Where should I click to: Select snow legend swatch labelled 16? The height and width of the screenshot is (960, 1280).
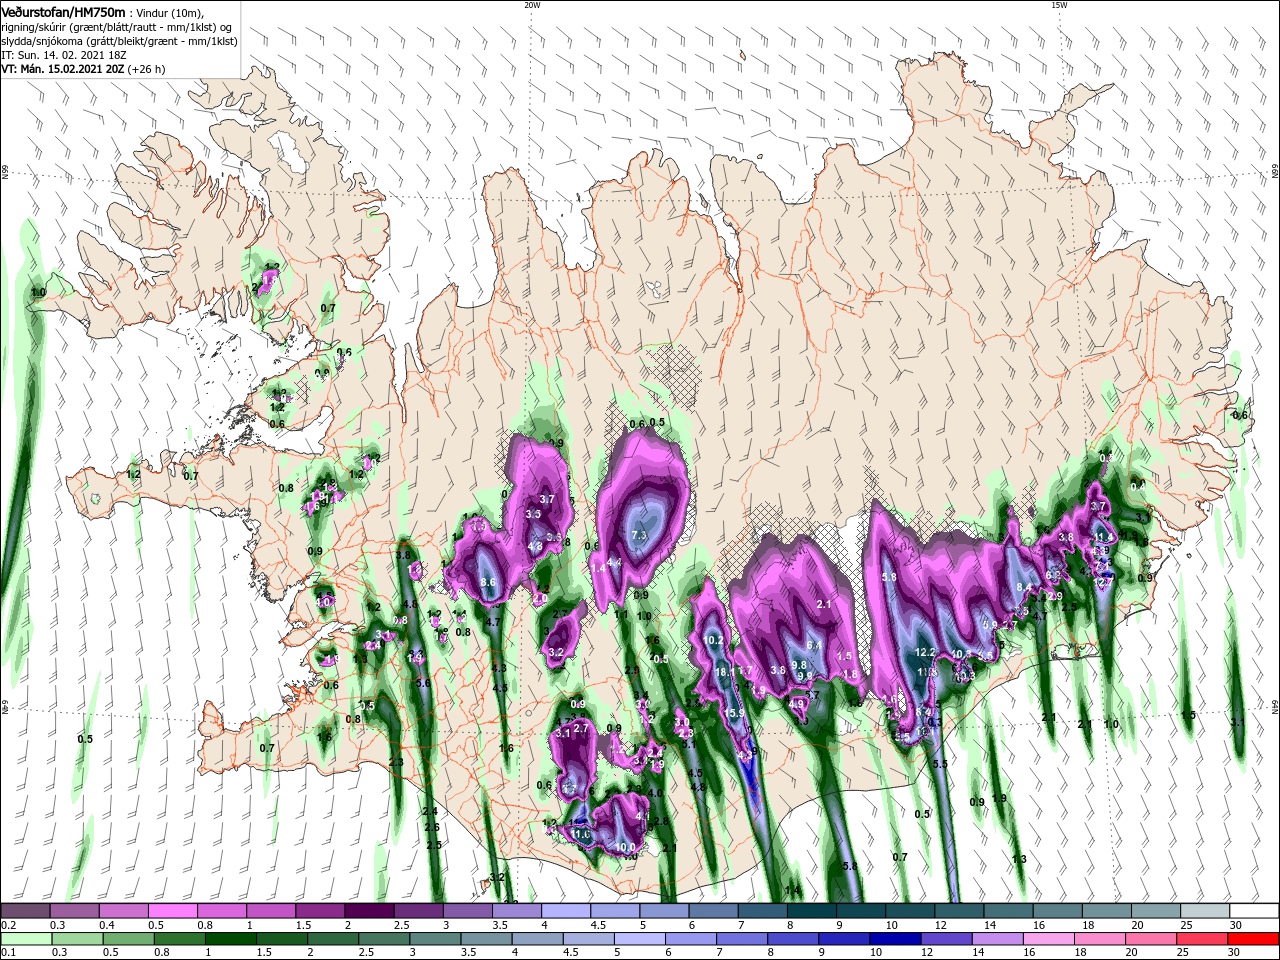click(x=1056, y=911)
